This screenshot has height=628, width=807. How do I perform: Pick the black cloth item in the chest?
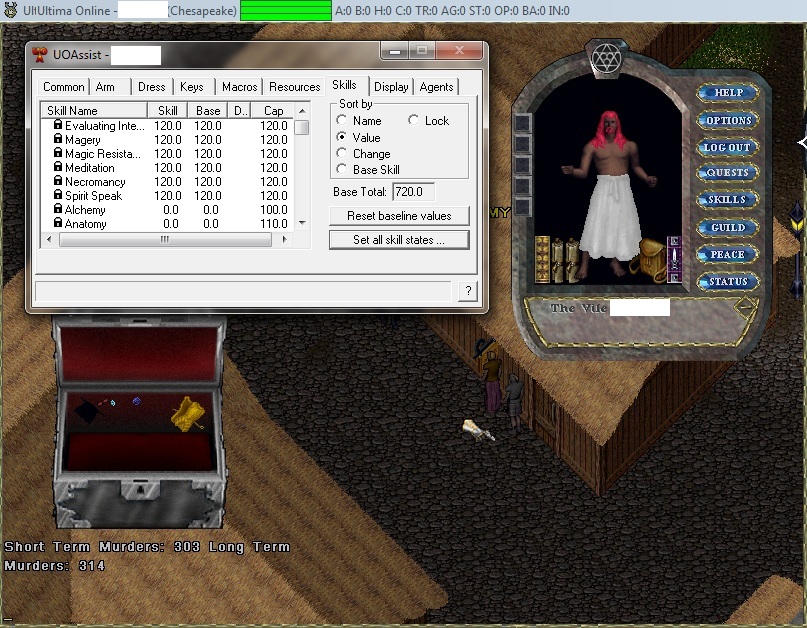[x=87, y=412]
